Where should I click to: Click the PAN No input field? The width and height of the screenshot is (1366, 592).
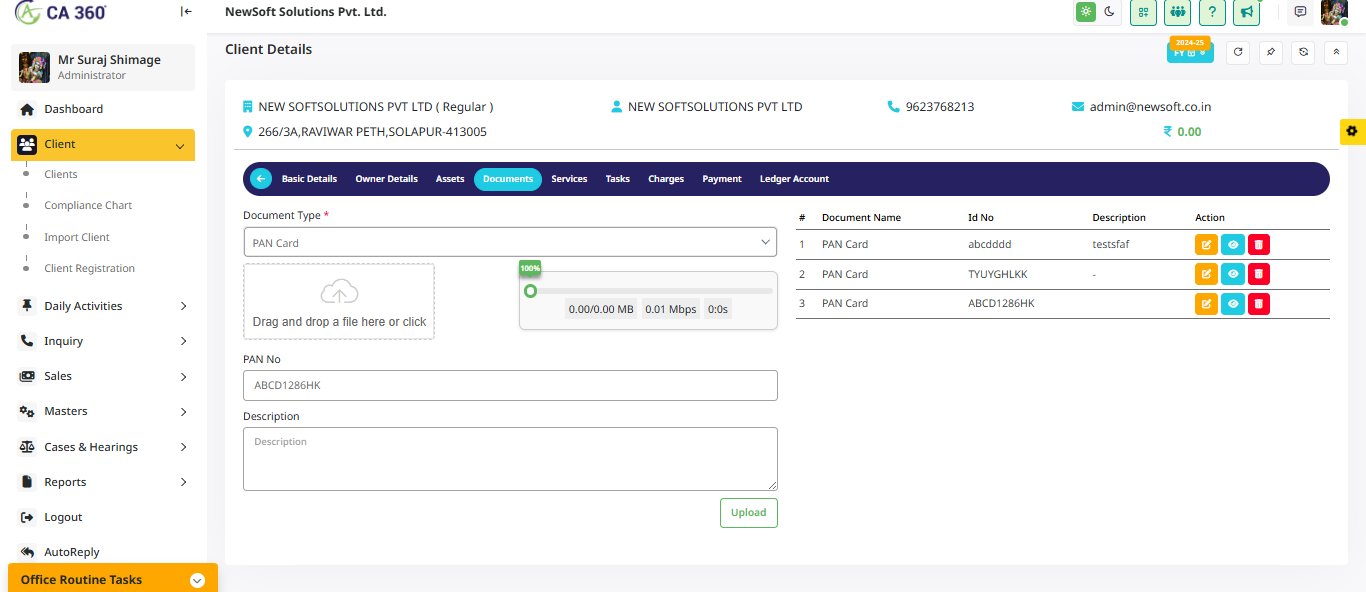point(510,385)
